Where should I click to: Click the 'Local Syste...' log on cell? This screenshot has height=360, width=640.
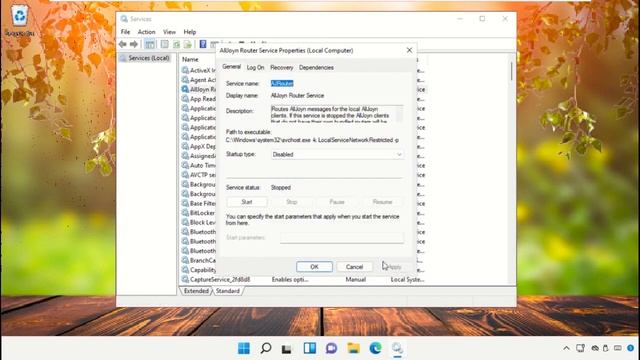407,280
